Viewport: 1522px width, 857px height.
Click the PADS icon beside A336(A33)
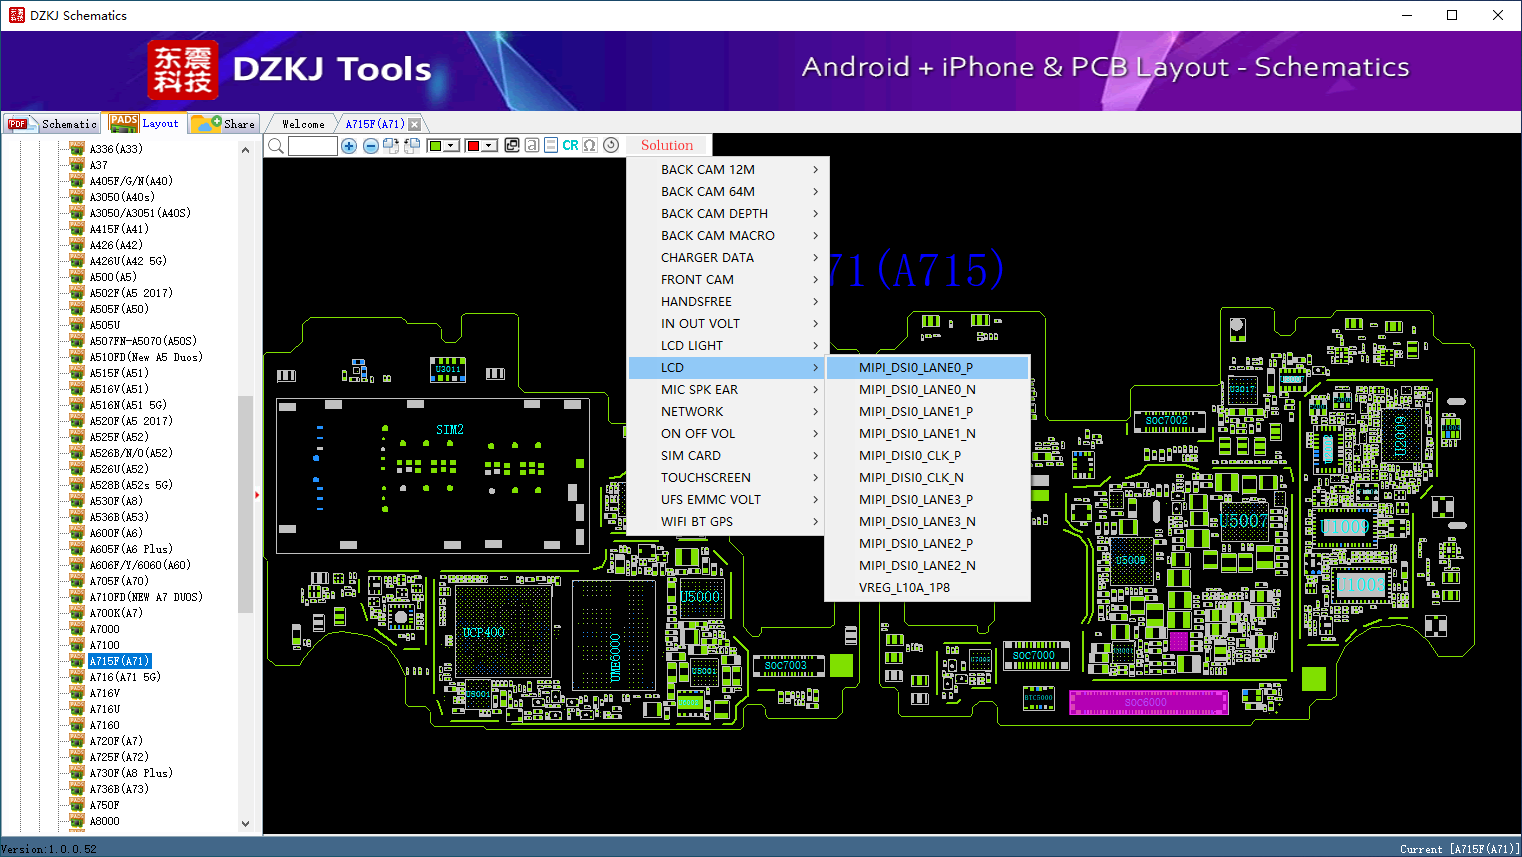(77, 149)
